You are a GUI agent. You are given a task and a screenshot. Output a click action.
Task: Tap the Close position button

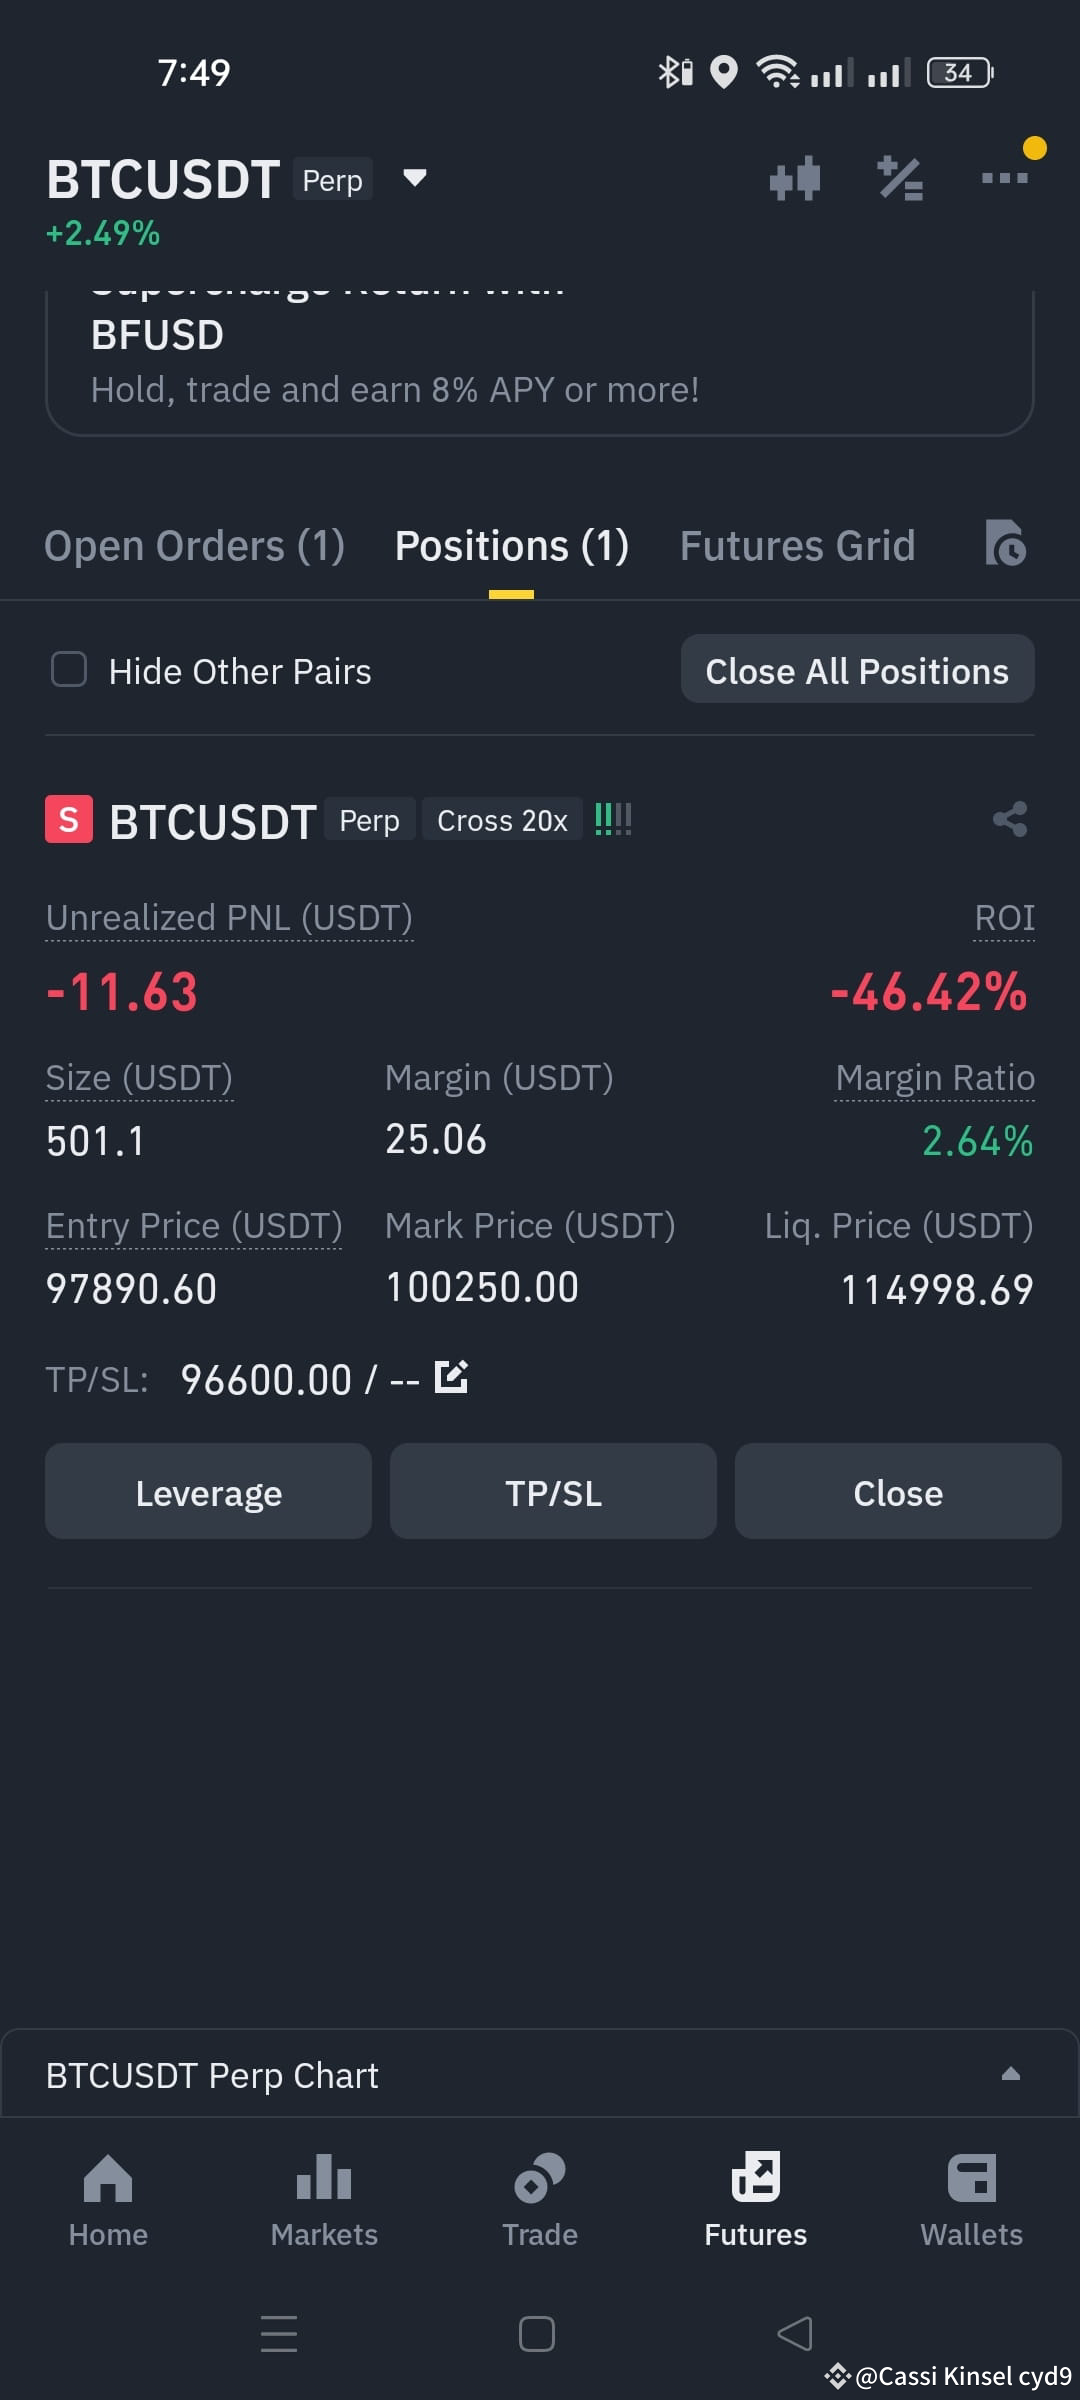click(897, 1492)
